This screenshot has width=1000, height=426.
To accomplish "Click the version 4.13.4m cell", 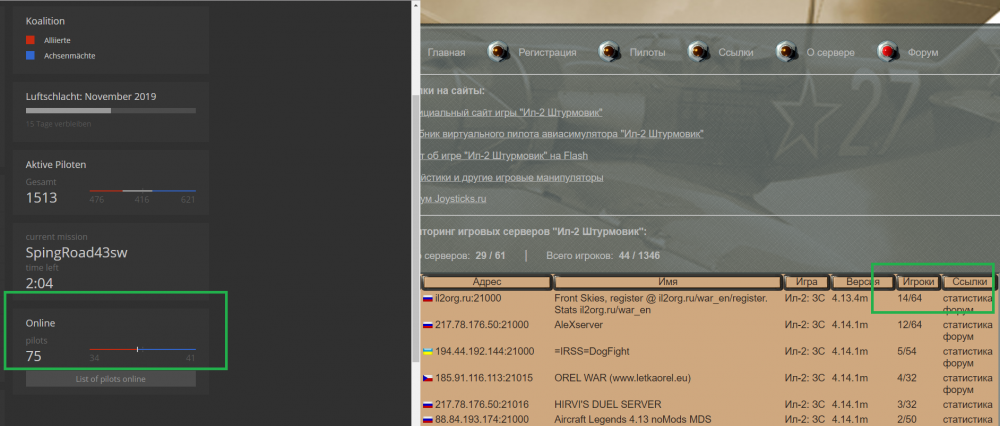I will (x=849, y=298).
